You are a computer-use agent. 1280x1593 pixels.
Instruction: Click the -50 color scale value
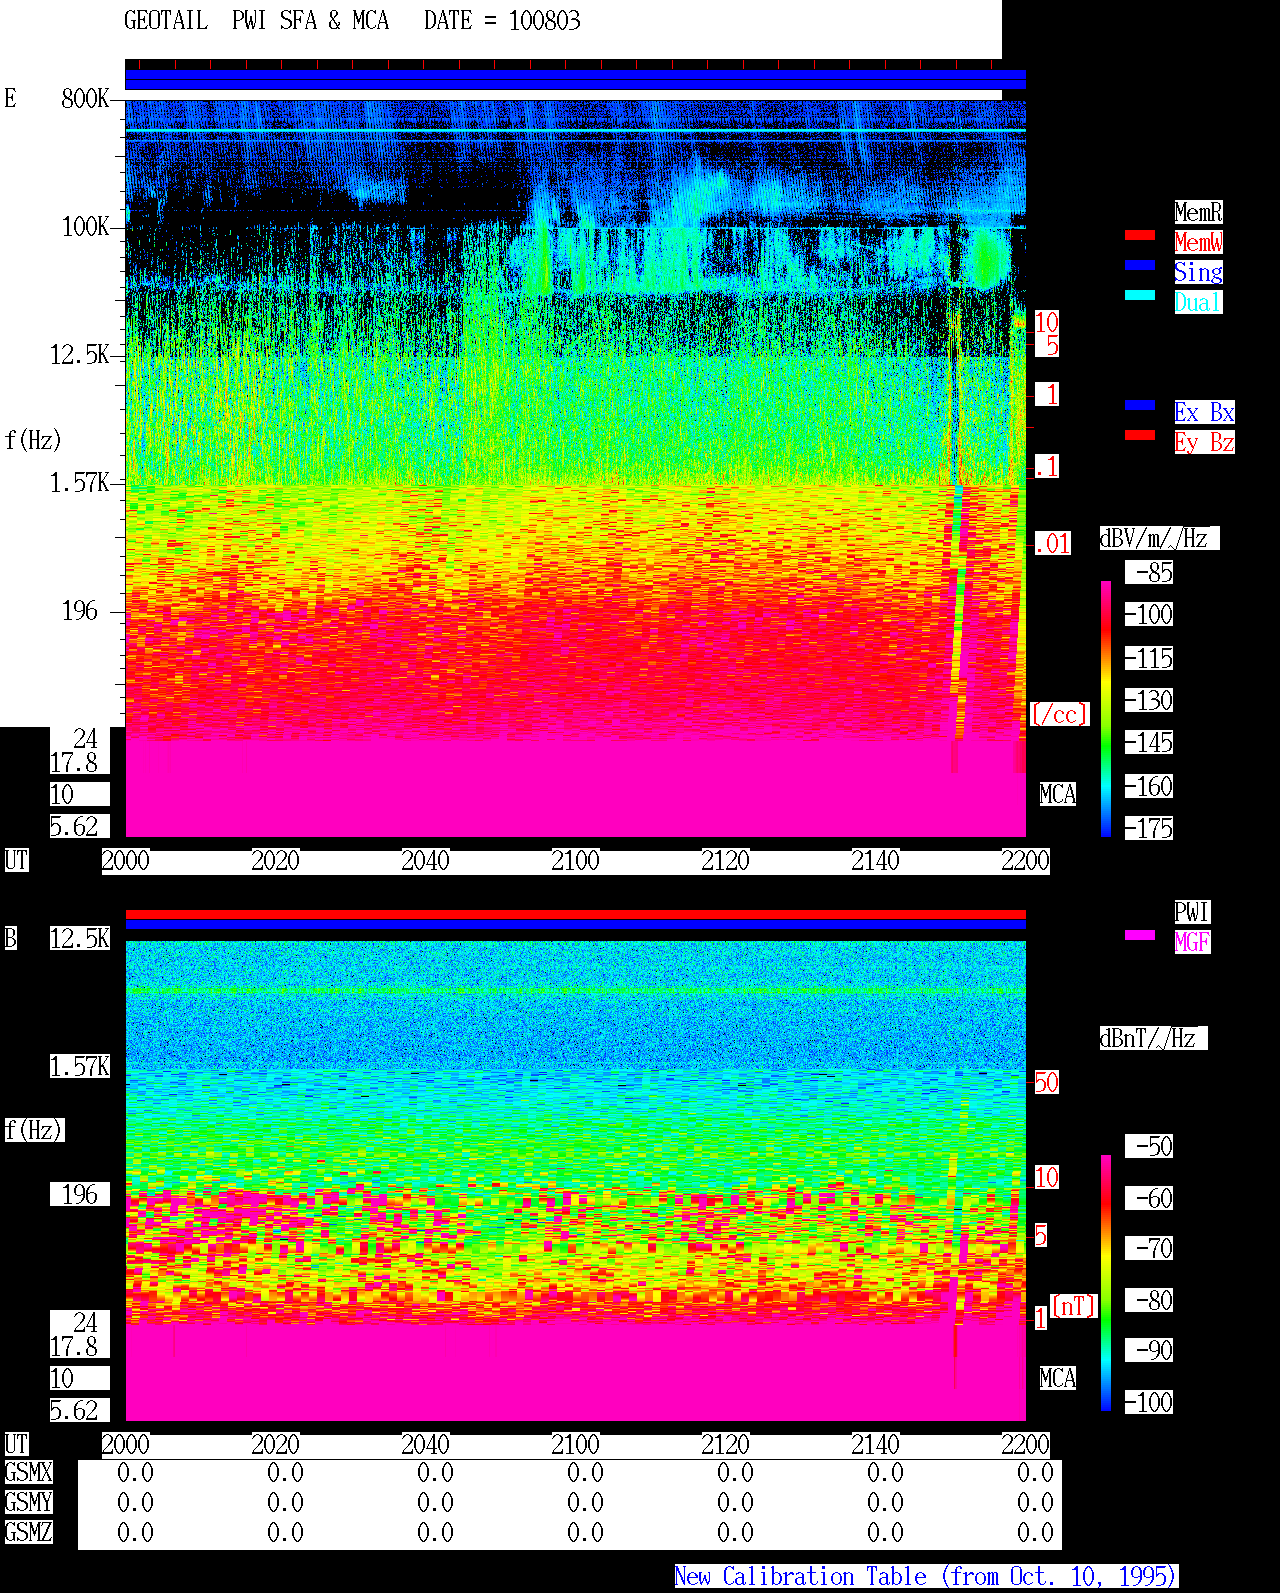1150,1146
